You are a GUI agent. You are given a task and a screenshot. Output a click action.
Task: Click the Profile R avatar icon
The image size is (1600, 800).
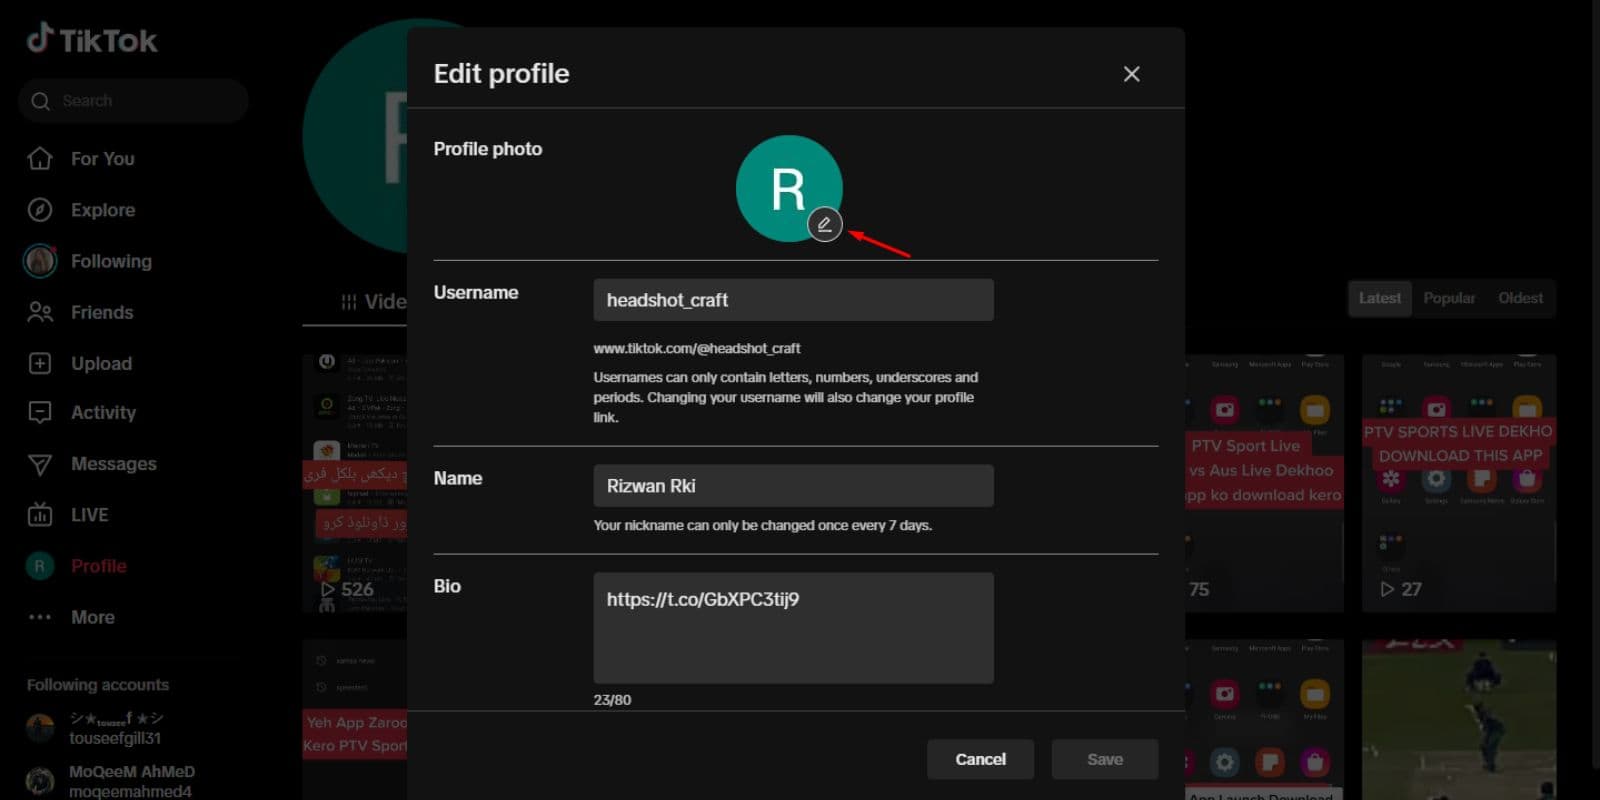[40, 566]
